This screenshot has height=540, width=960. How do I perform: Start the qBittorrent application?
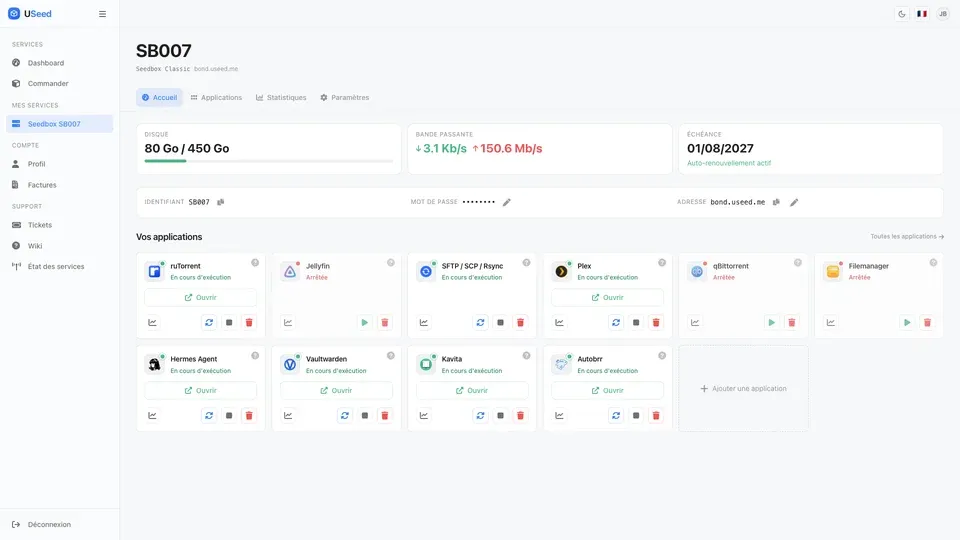pos(771,323)
